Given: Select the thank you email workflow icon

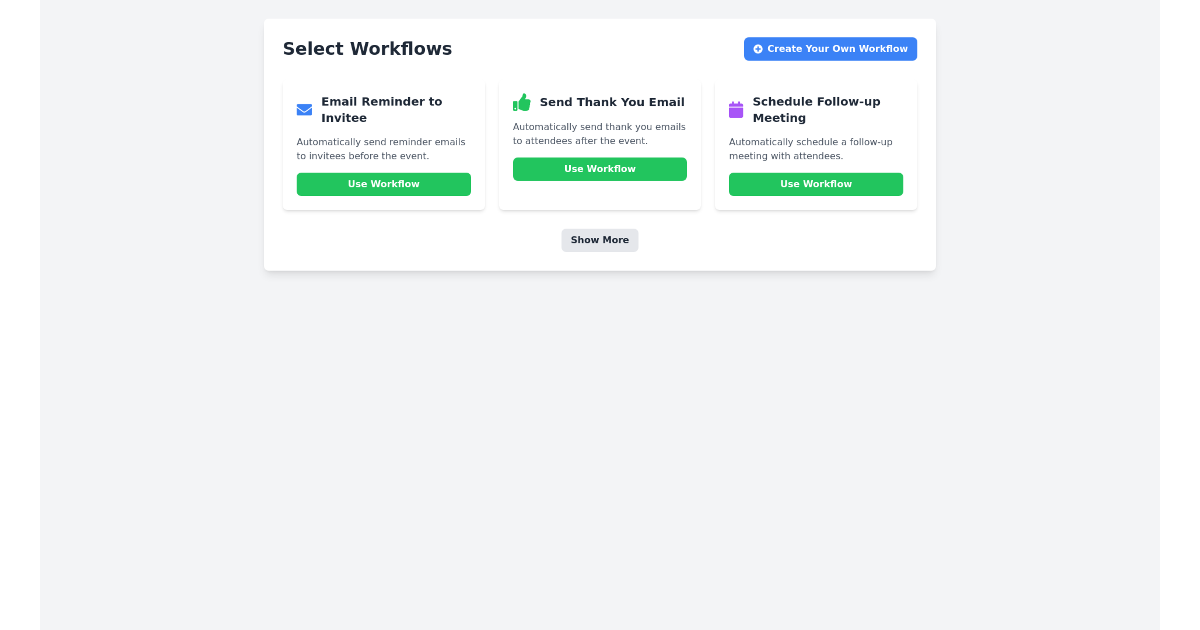Looking at the screenshot, I should 521,101.
